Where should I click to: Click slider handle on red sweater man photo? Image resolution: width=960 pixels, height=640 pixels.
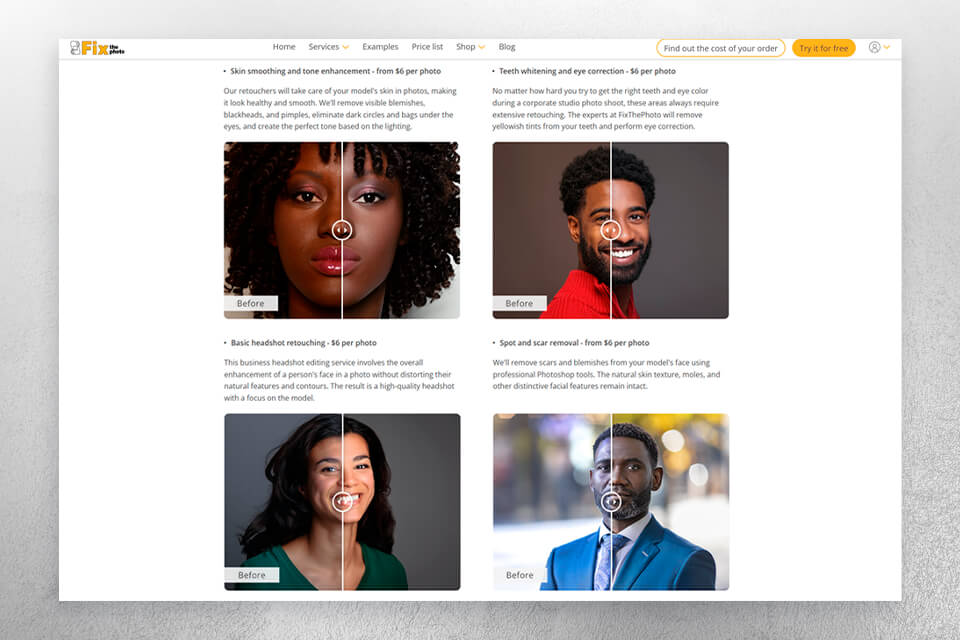pyautogui.click(x=610, y=230)
